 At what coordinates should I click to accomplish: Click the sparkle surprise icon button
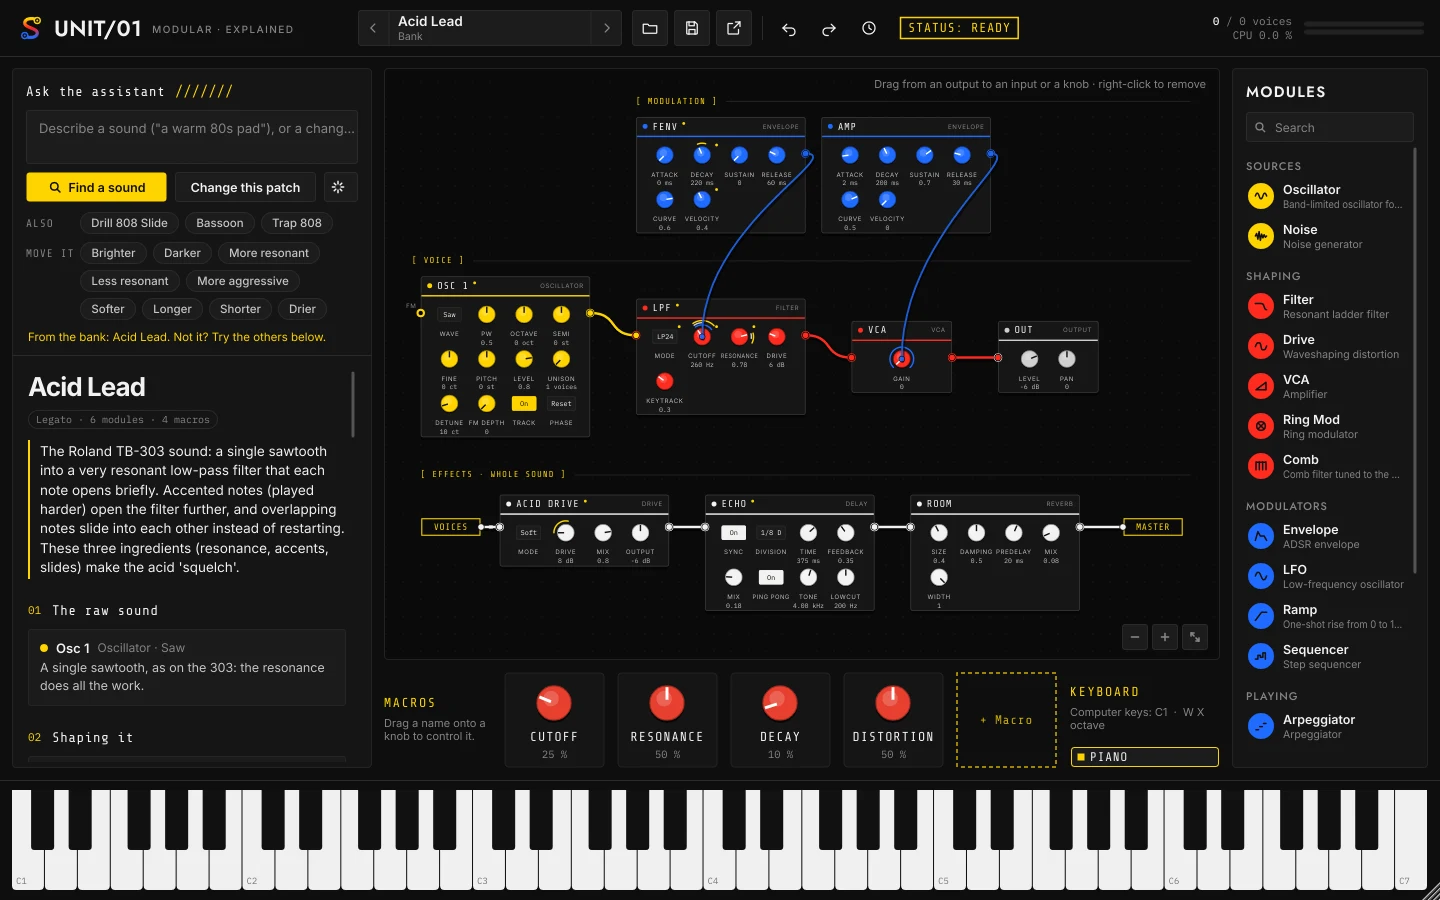coord(338,187)
